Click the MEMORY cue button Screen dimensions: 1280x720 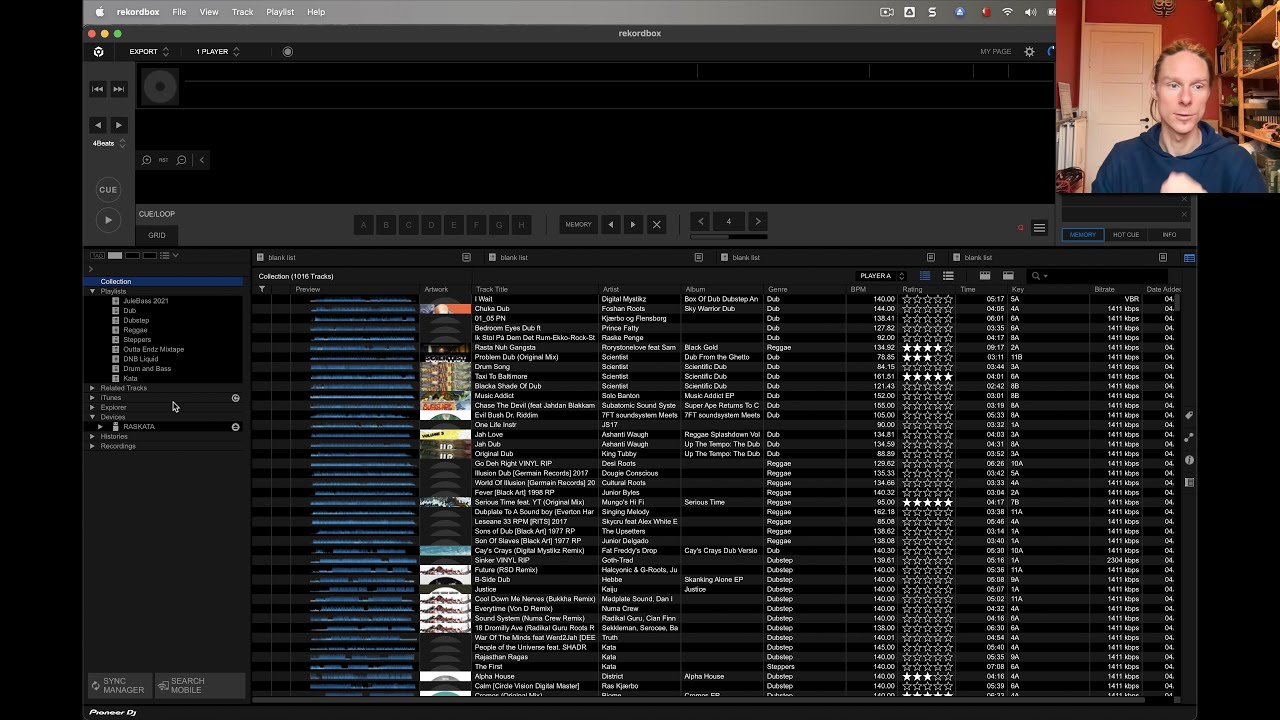(x=578, y=225)
